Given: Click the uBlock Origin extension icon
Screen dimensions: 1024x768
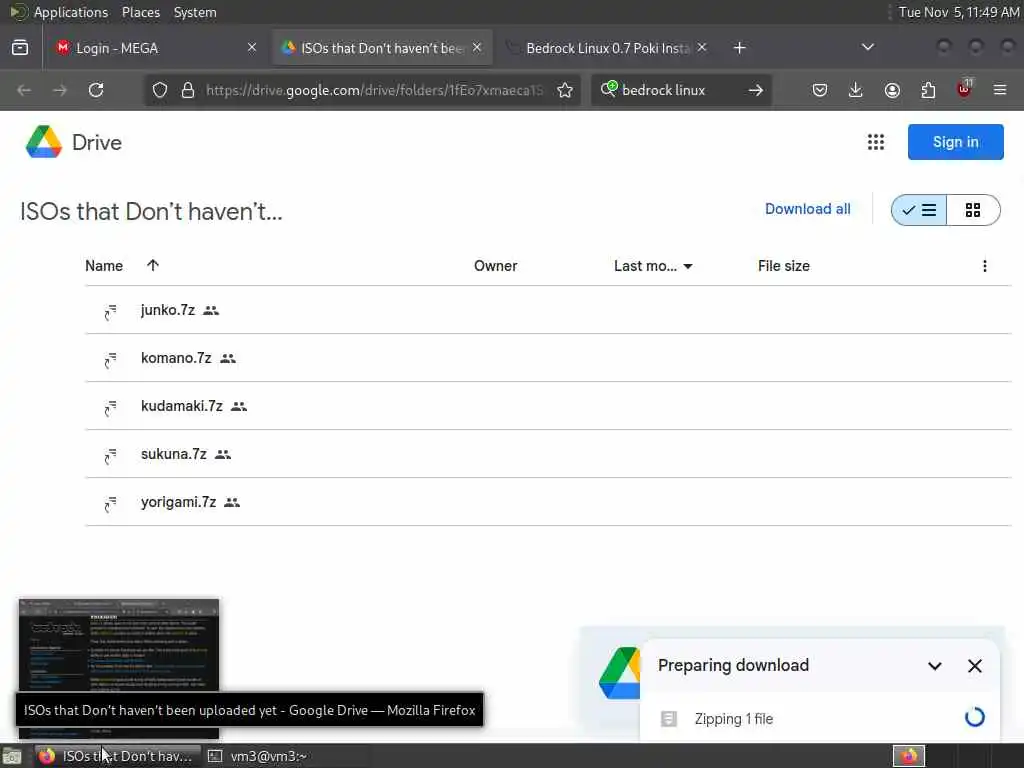Looking at the screenshot, I should (964, 89).
